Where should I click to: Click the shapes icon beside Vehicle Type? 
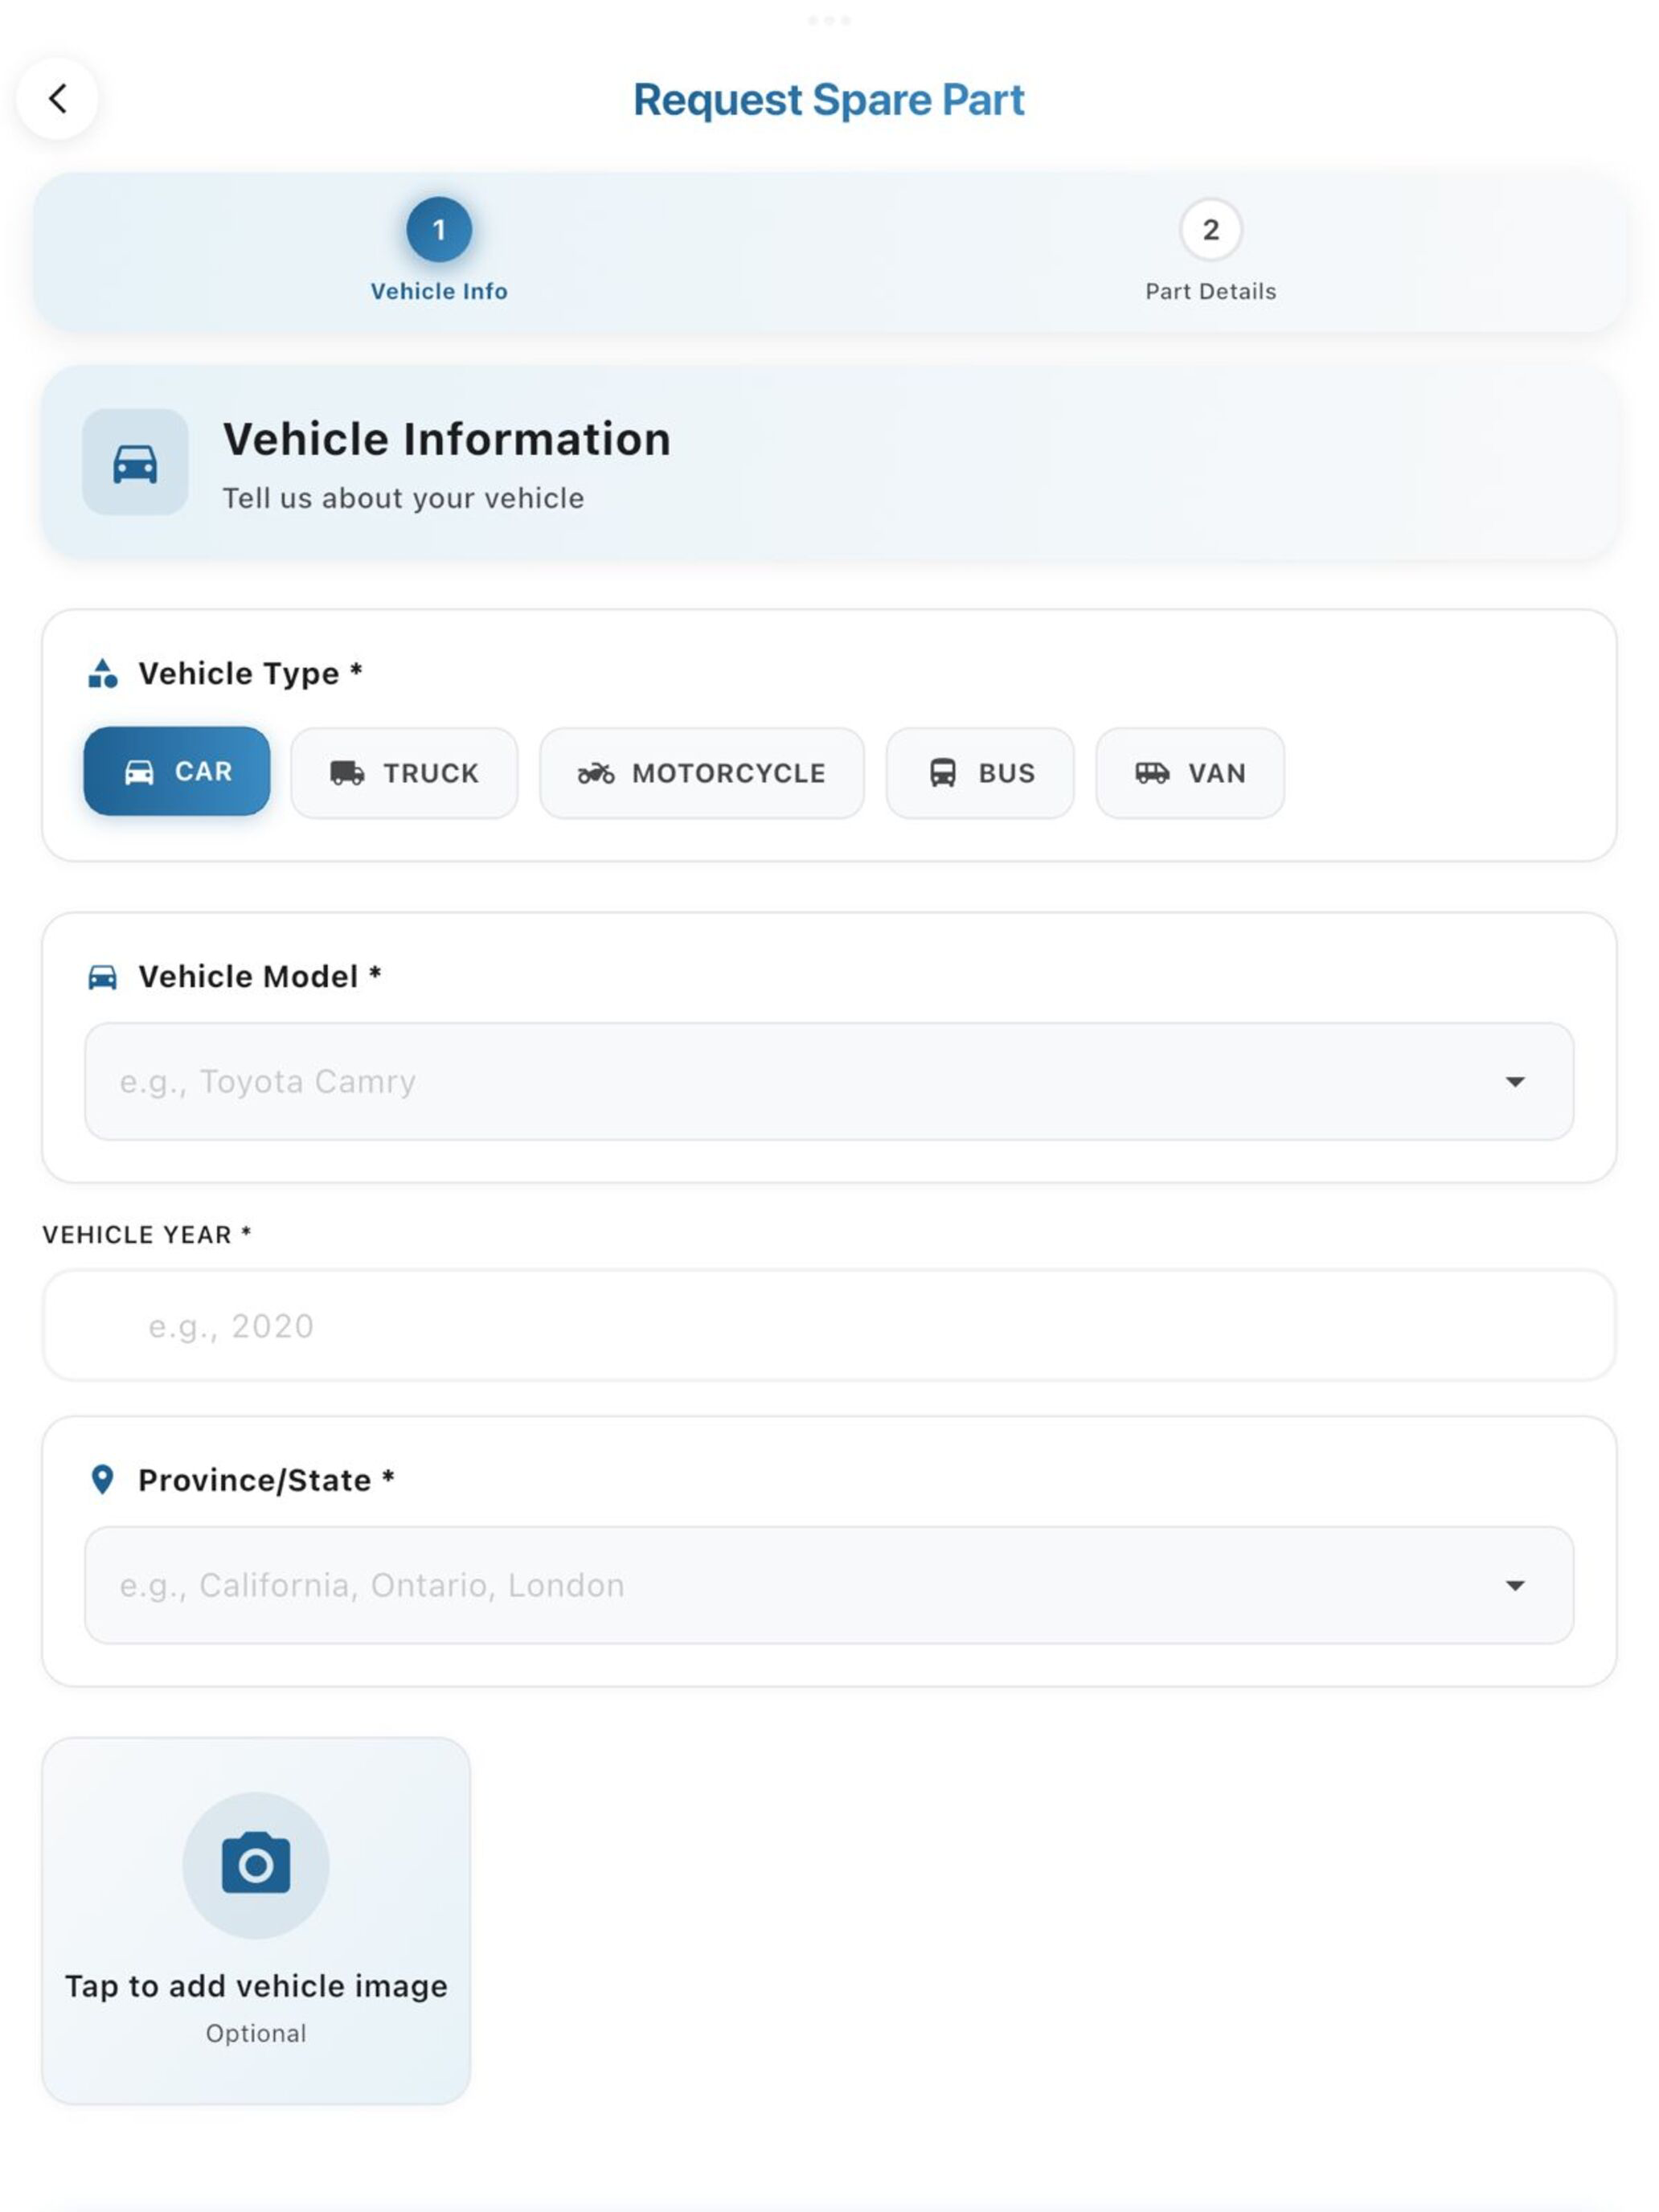click(103, 673)
